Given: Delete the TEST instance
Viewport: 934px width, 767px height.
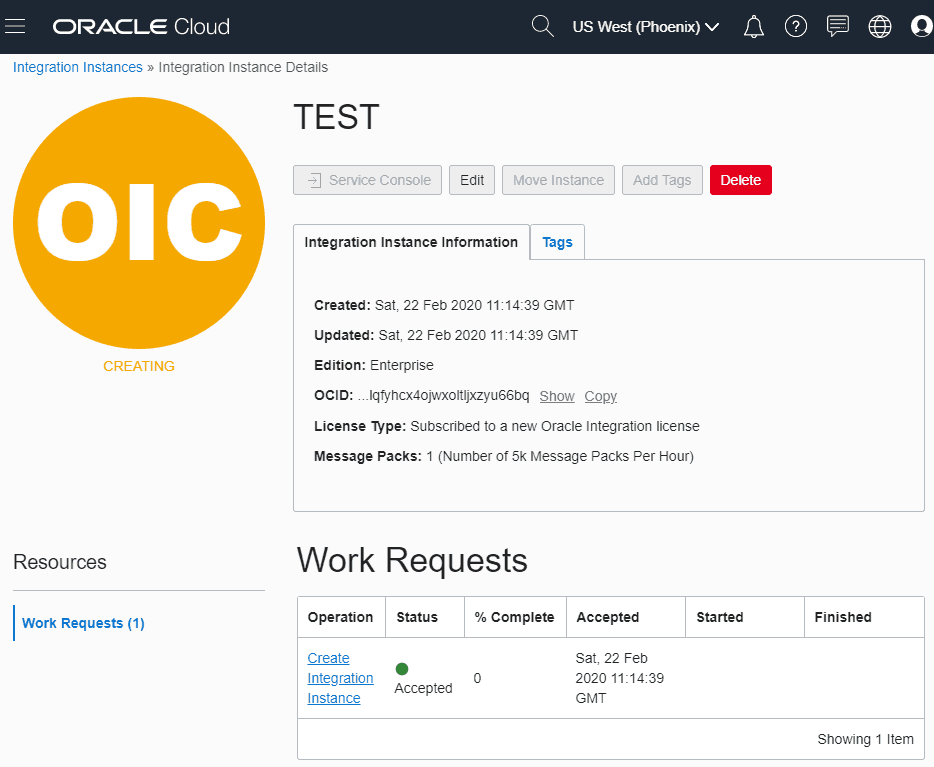Looking at the screenshot, I should (740, 180).
